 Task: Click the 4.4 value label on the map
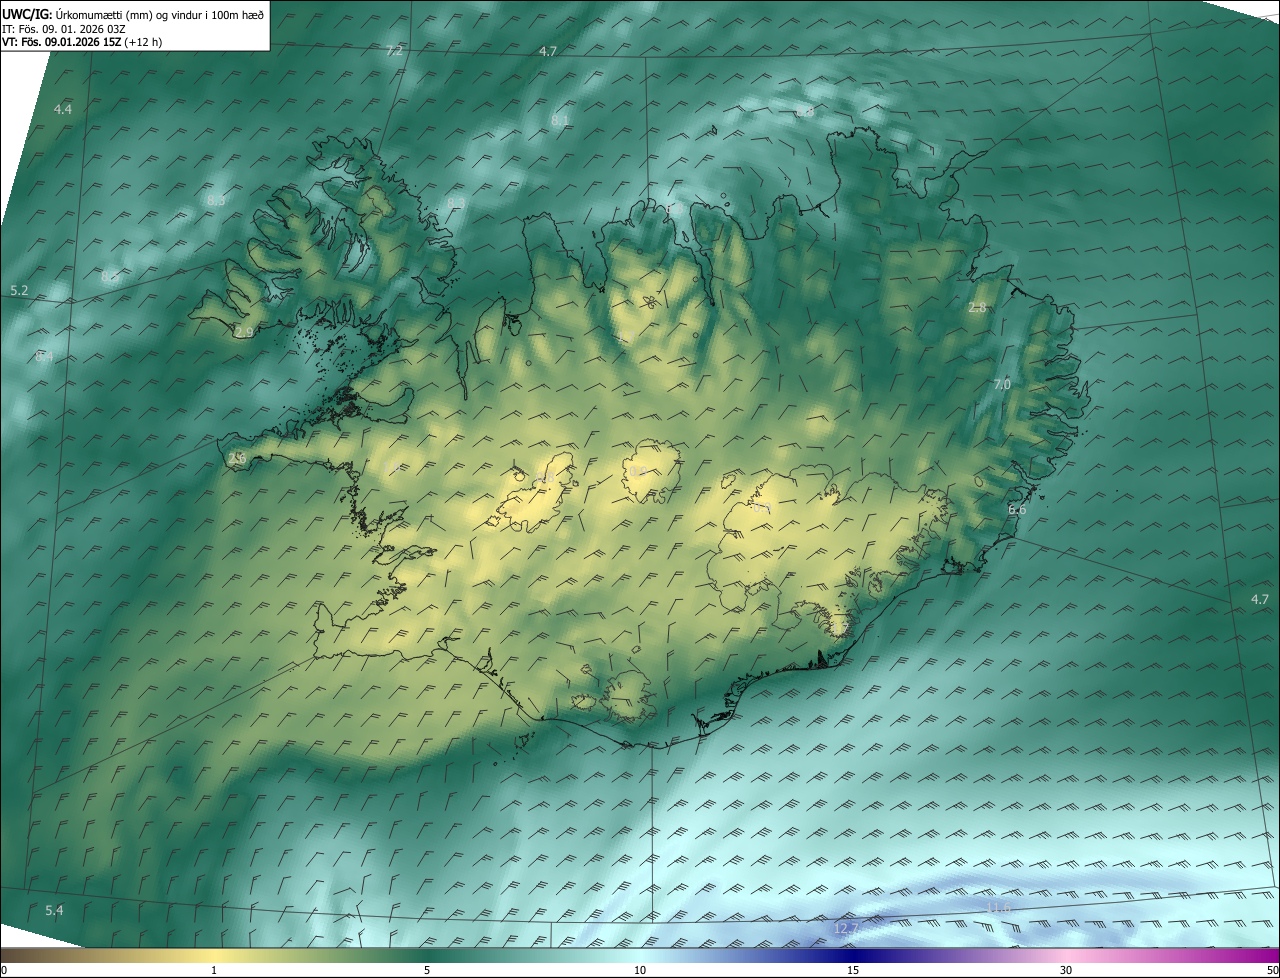tap(63, 109)
